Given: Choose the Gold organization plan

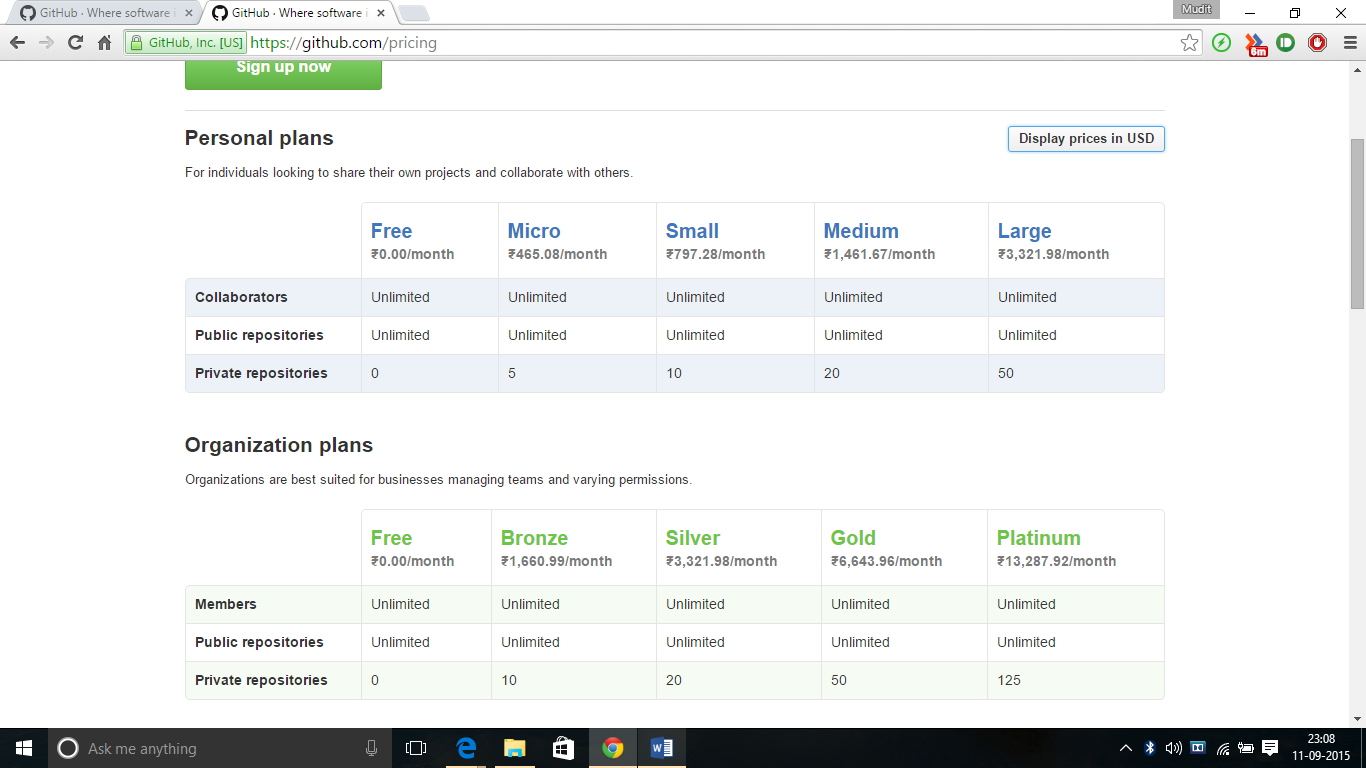Looking at the screenshot, I should pyautogui.click(x=853, y=538).
